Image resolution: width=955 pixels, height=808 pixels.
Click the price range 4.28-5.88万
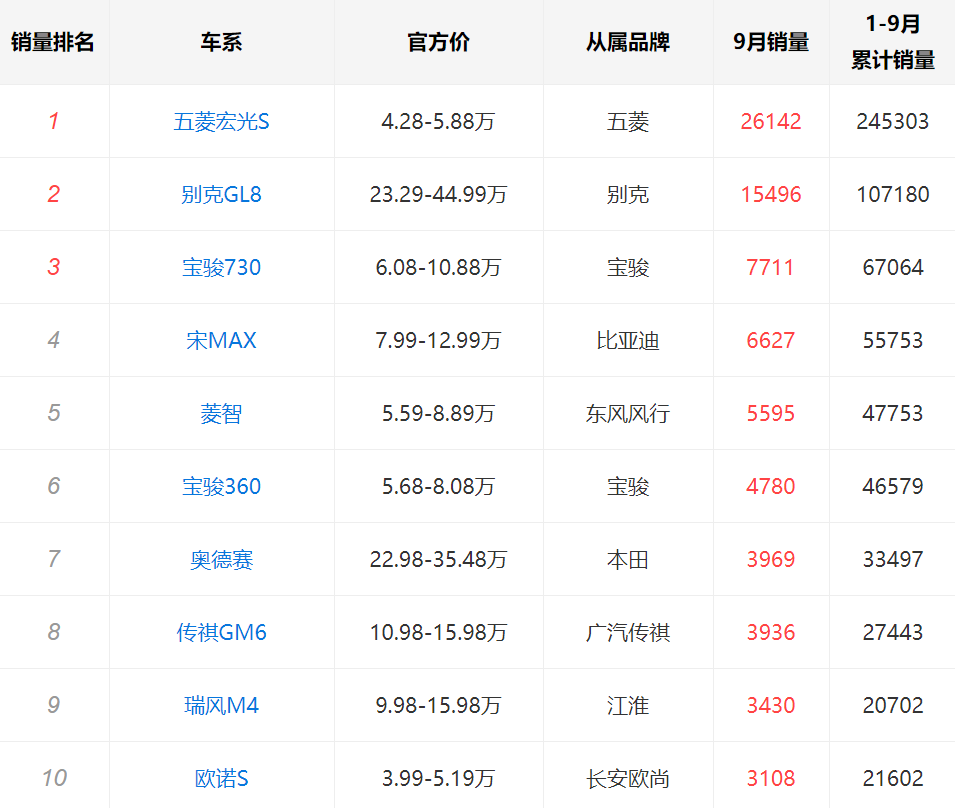[x=439, y=121]
